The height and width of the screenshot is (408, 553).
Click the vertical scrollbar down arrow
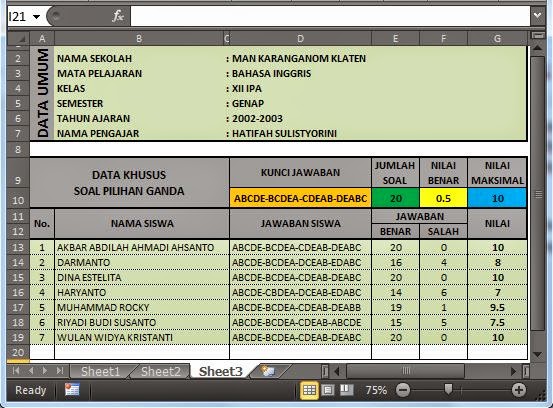tap(537, 354)
